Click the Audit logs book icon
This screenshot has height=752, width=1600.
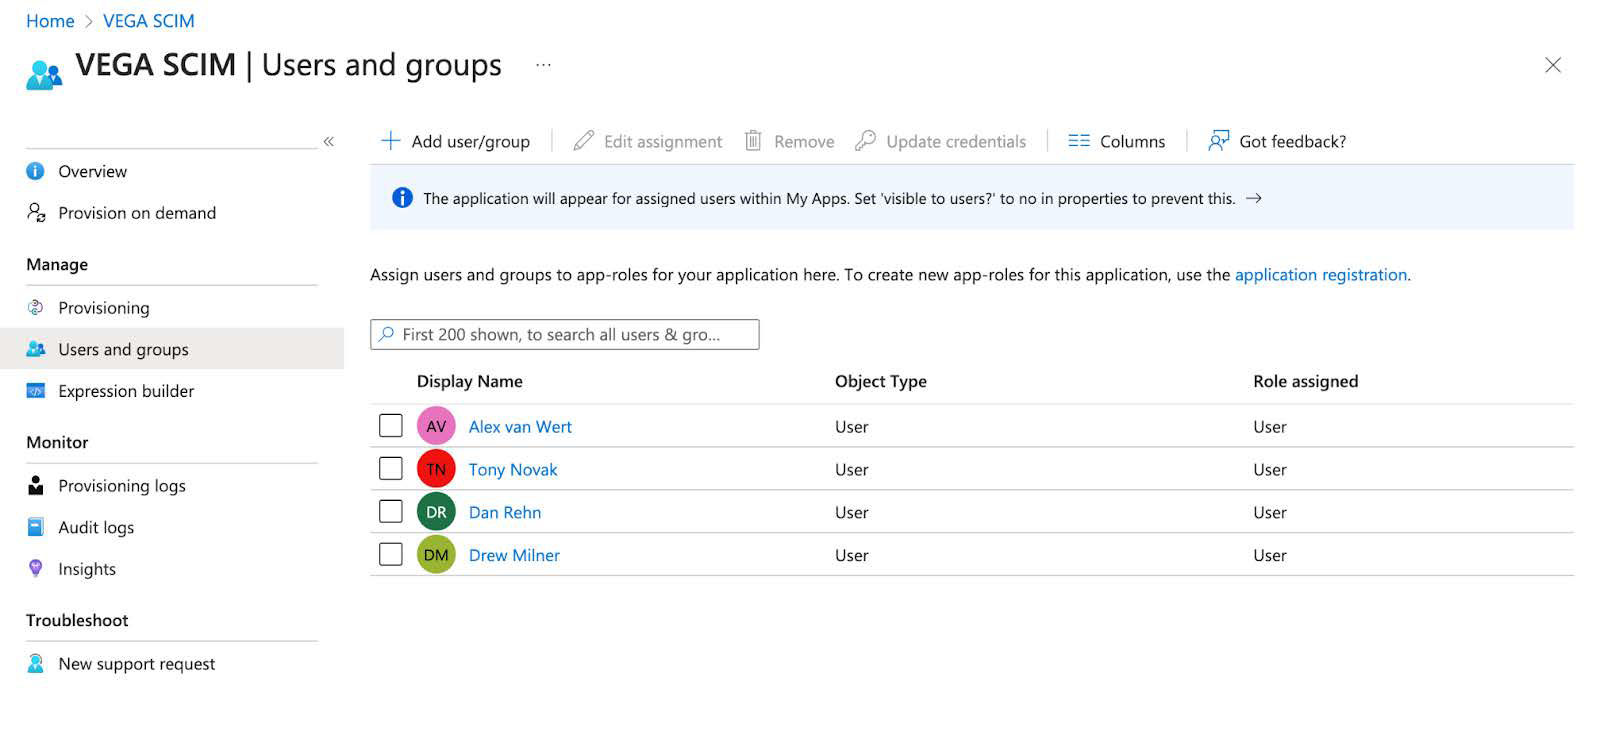(x=36, y=527)
